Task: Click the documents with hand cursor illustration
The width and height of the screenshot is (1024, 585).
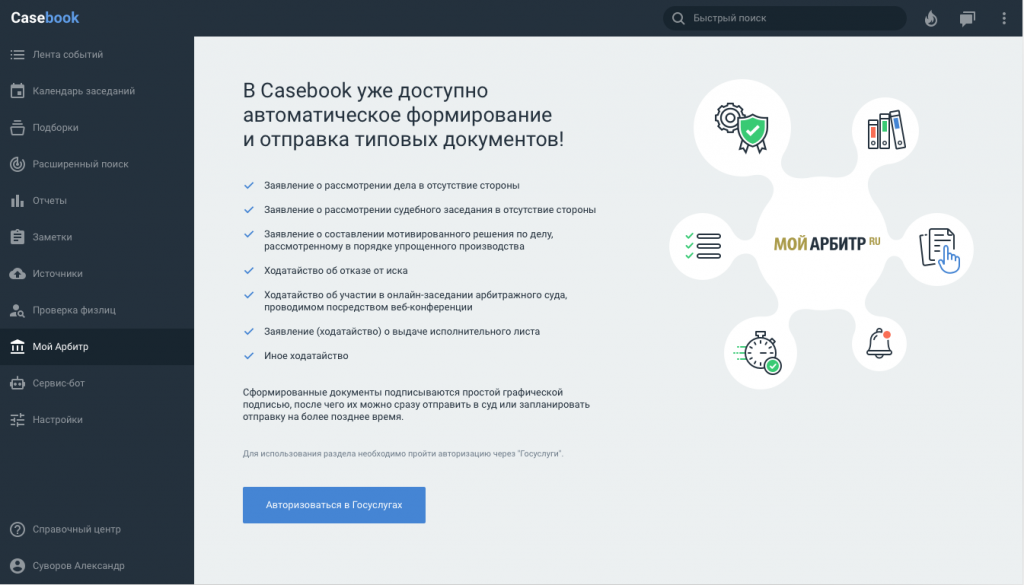Action: (x=940, y=250)
